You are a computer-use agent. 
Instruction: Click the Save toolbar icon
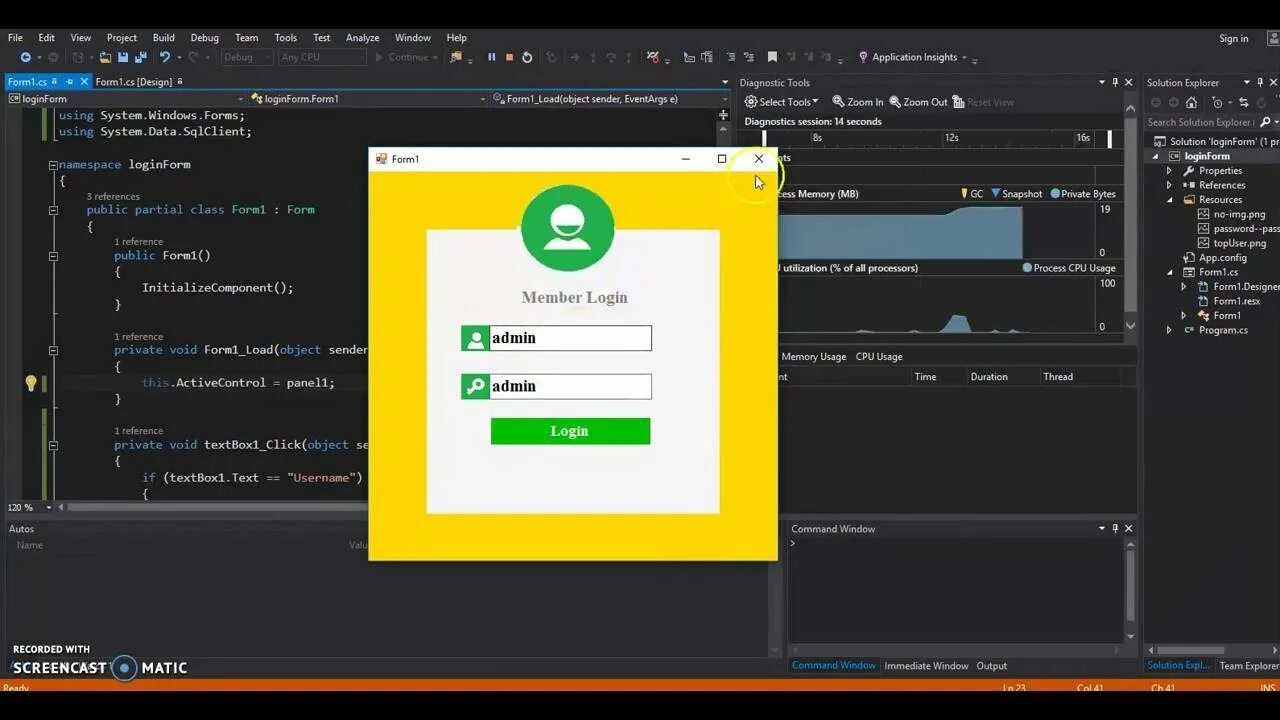[123, 58]
